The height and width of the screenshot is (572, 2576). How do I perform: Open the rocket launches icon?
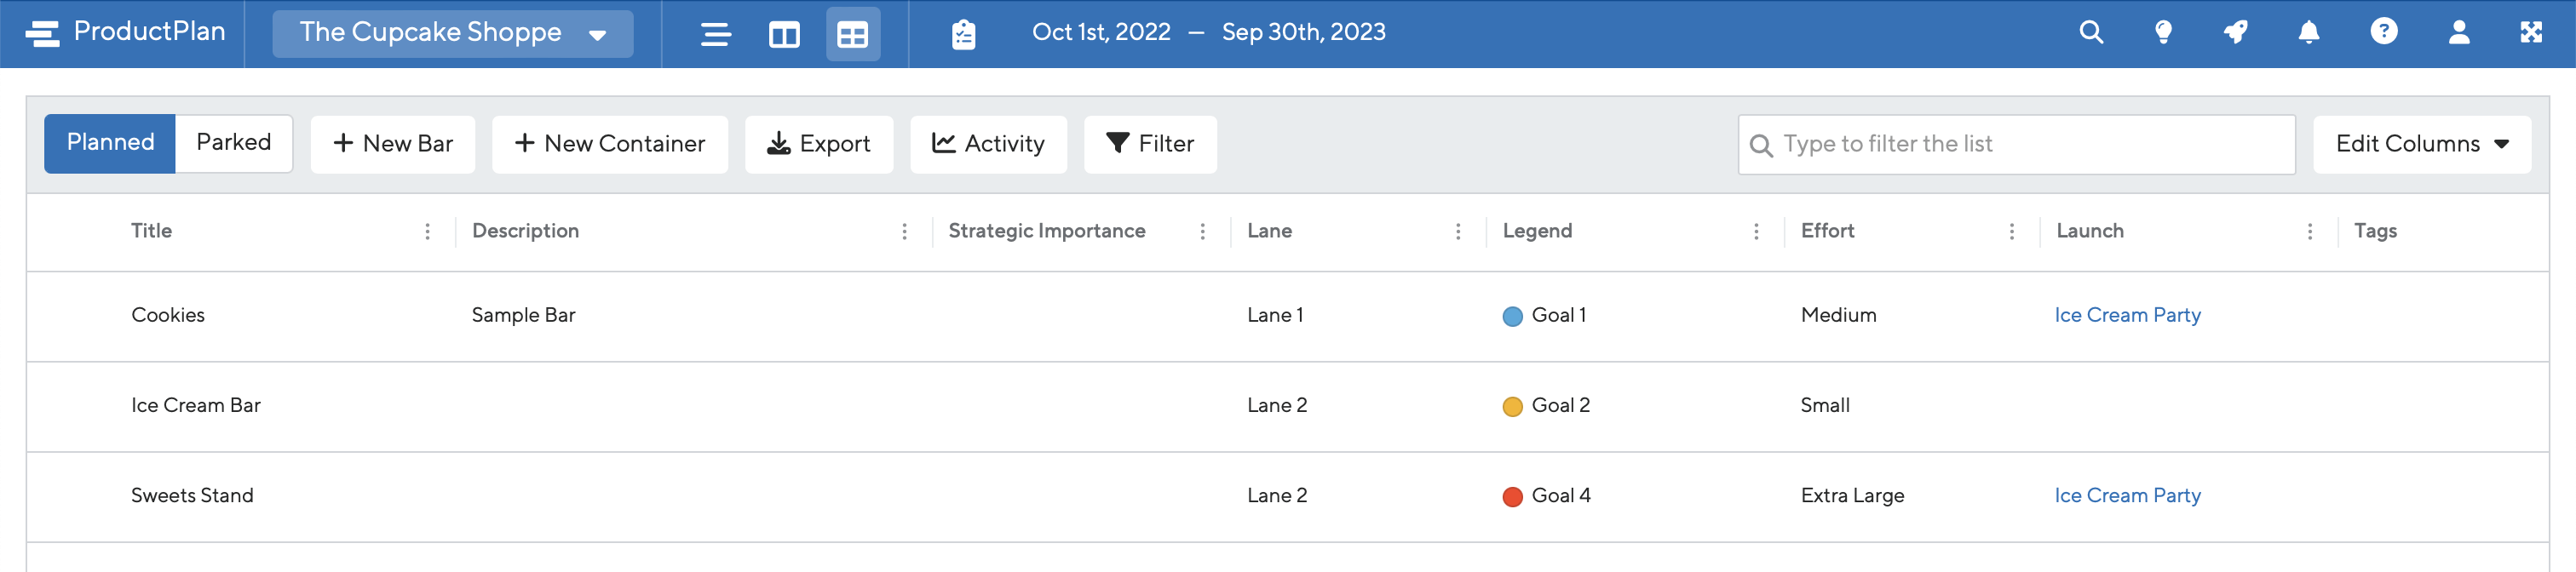(x=2236, y=32)
